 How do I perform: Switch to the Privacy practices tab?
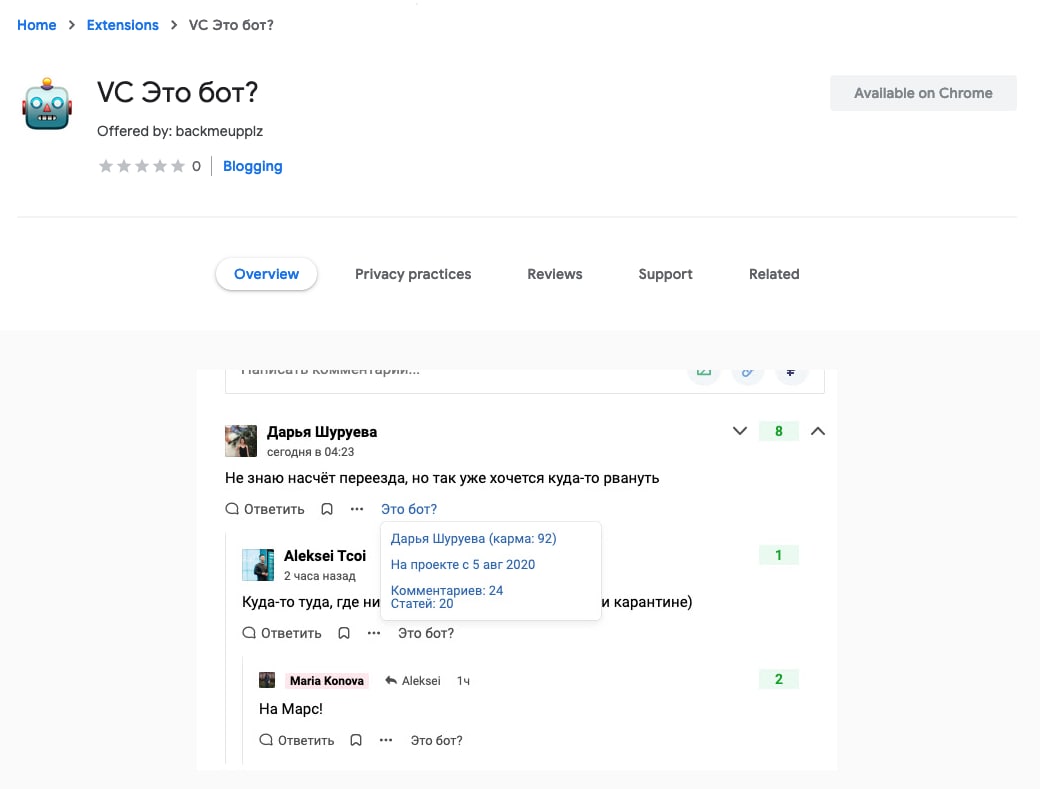(x=413, y=274)
